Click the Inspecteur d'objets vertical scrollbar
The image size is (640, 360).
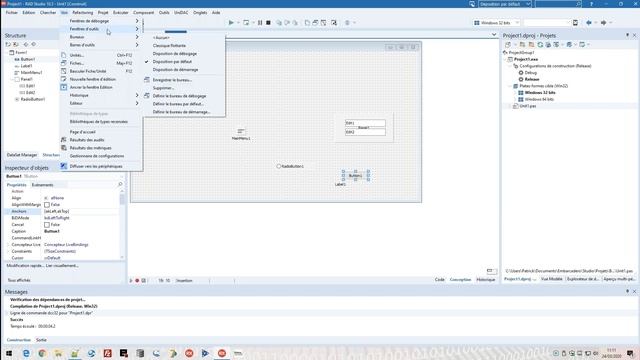(122, 224)
